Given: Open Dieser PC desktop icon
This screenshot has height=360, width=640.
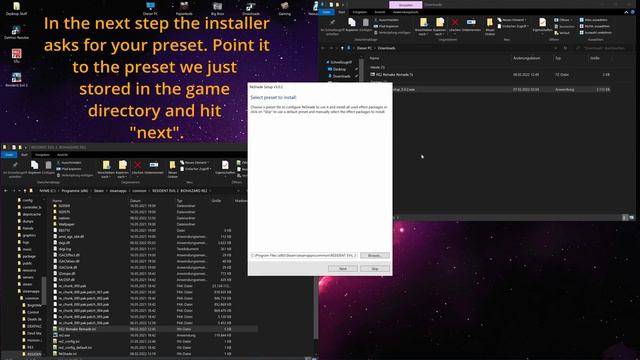Looking at the screenshot, I should click(x=150, y=8).
